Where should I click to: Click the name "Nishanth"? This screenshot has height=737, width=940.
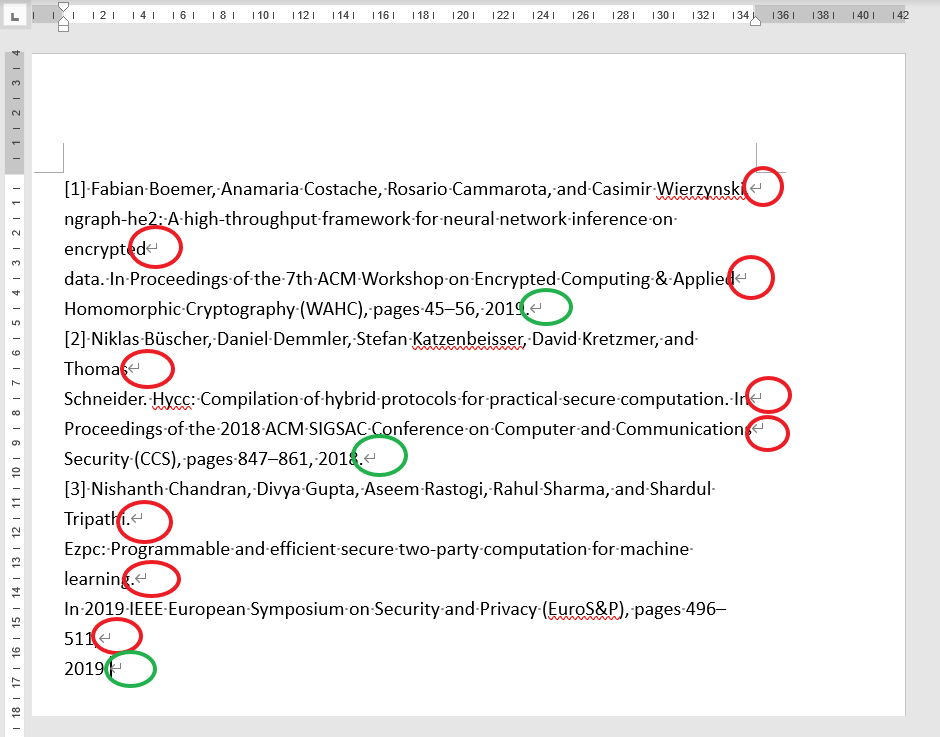(127, 489)
